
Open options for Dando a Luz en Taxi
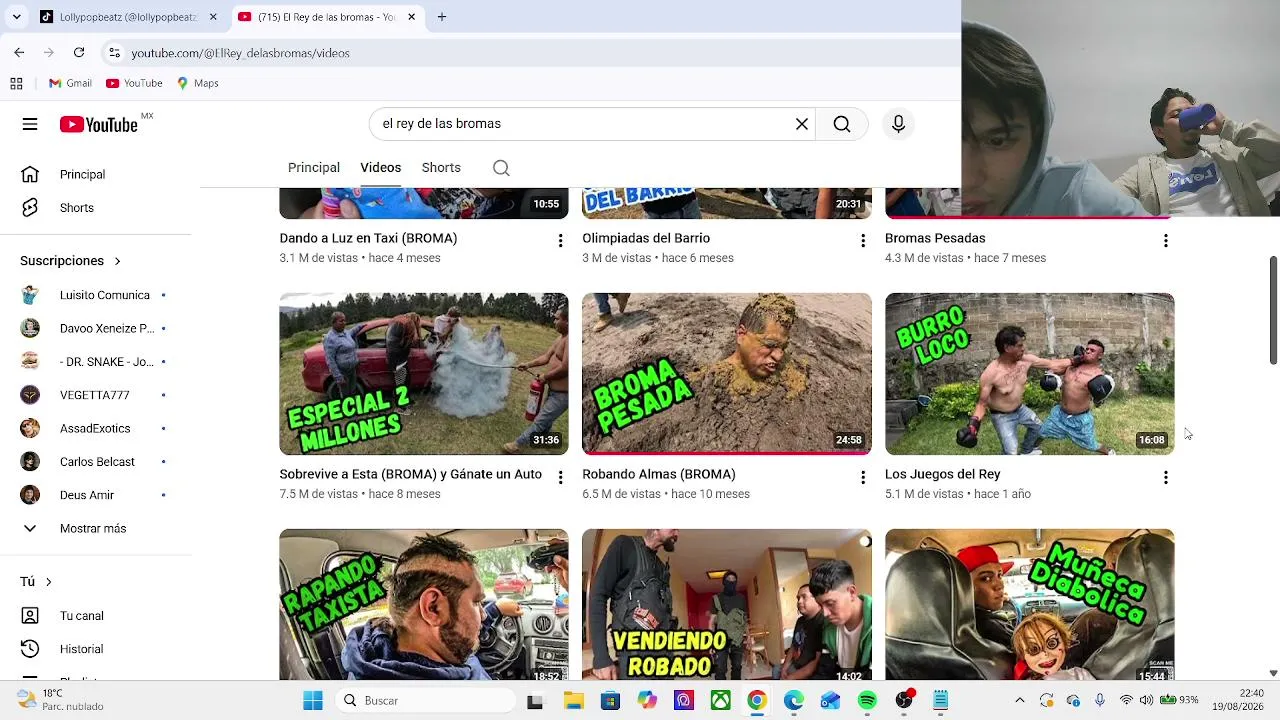tap(560, 241)
